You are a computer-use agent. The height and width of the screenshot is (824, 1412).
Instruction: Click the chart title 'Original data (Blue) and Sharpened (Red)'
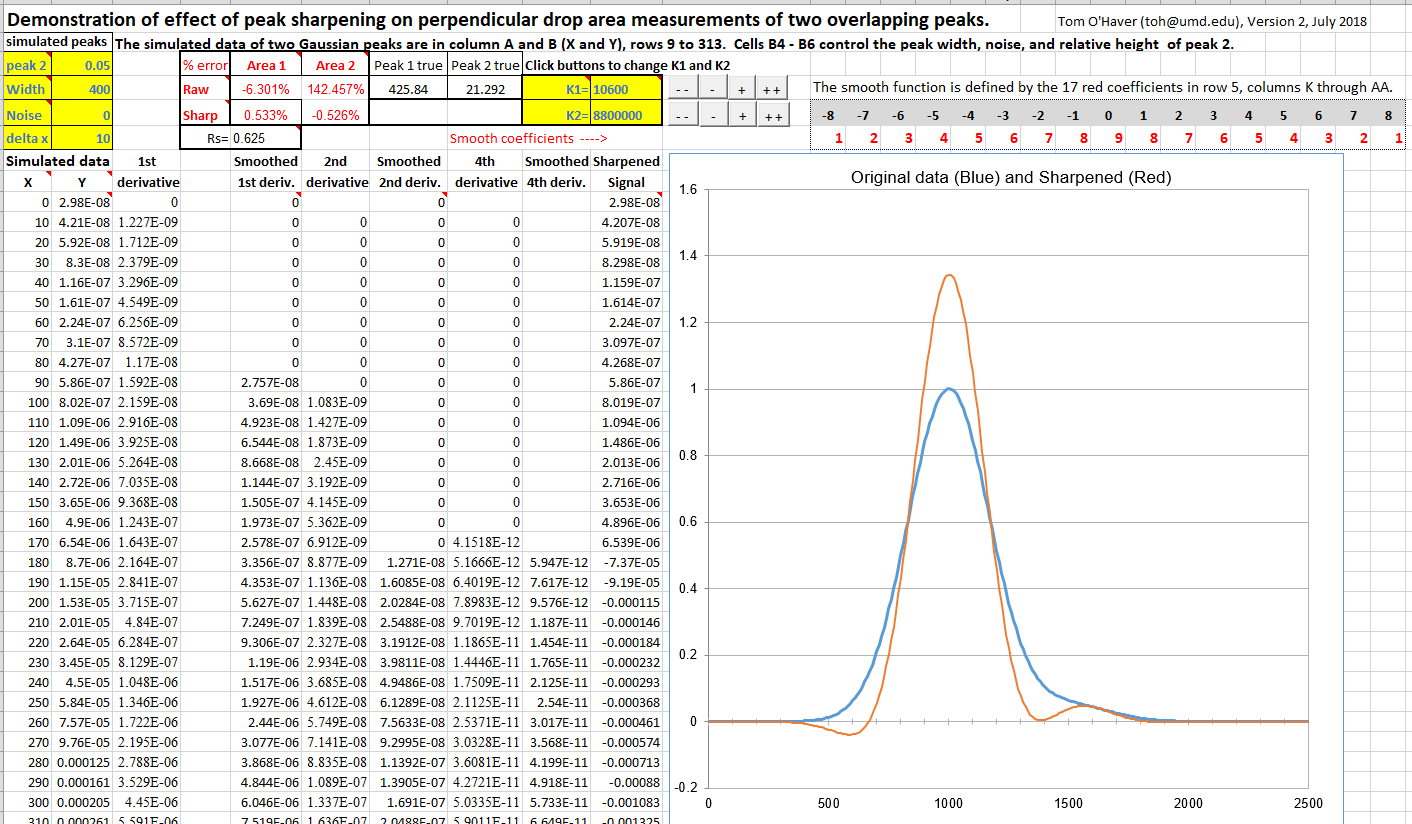point(1011,177)
